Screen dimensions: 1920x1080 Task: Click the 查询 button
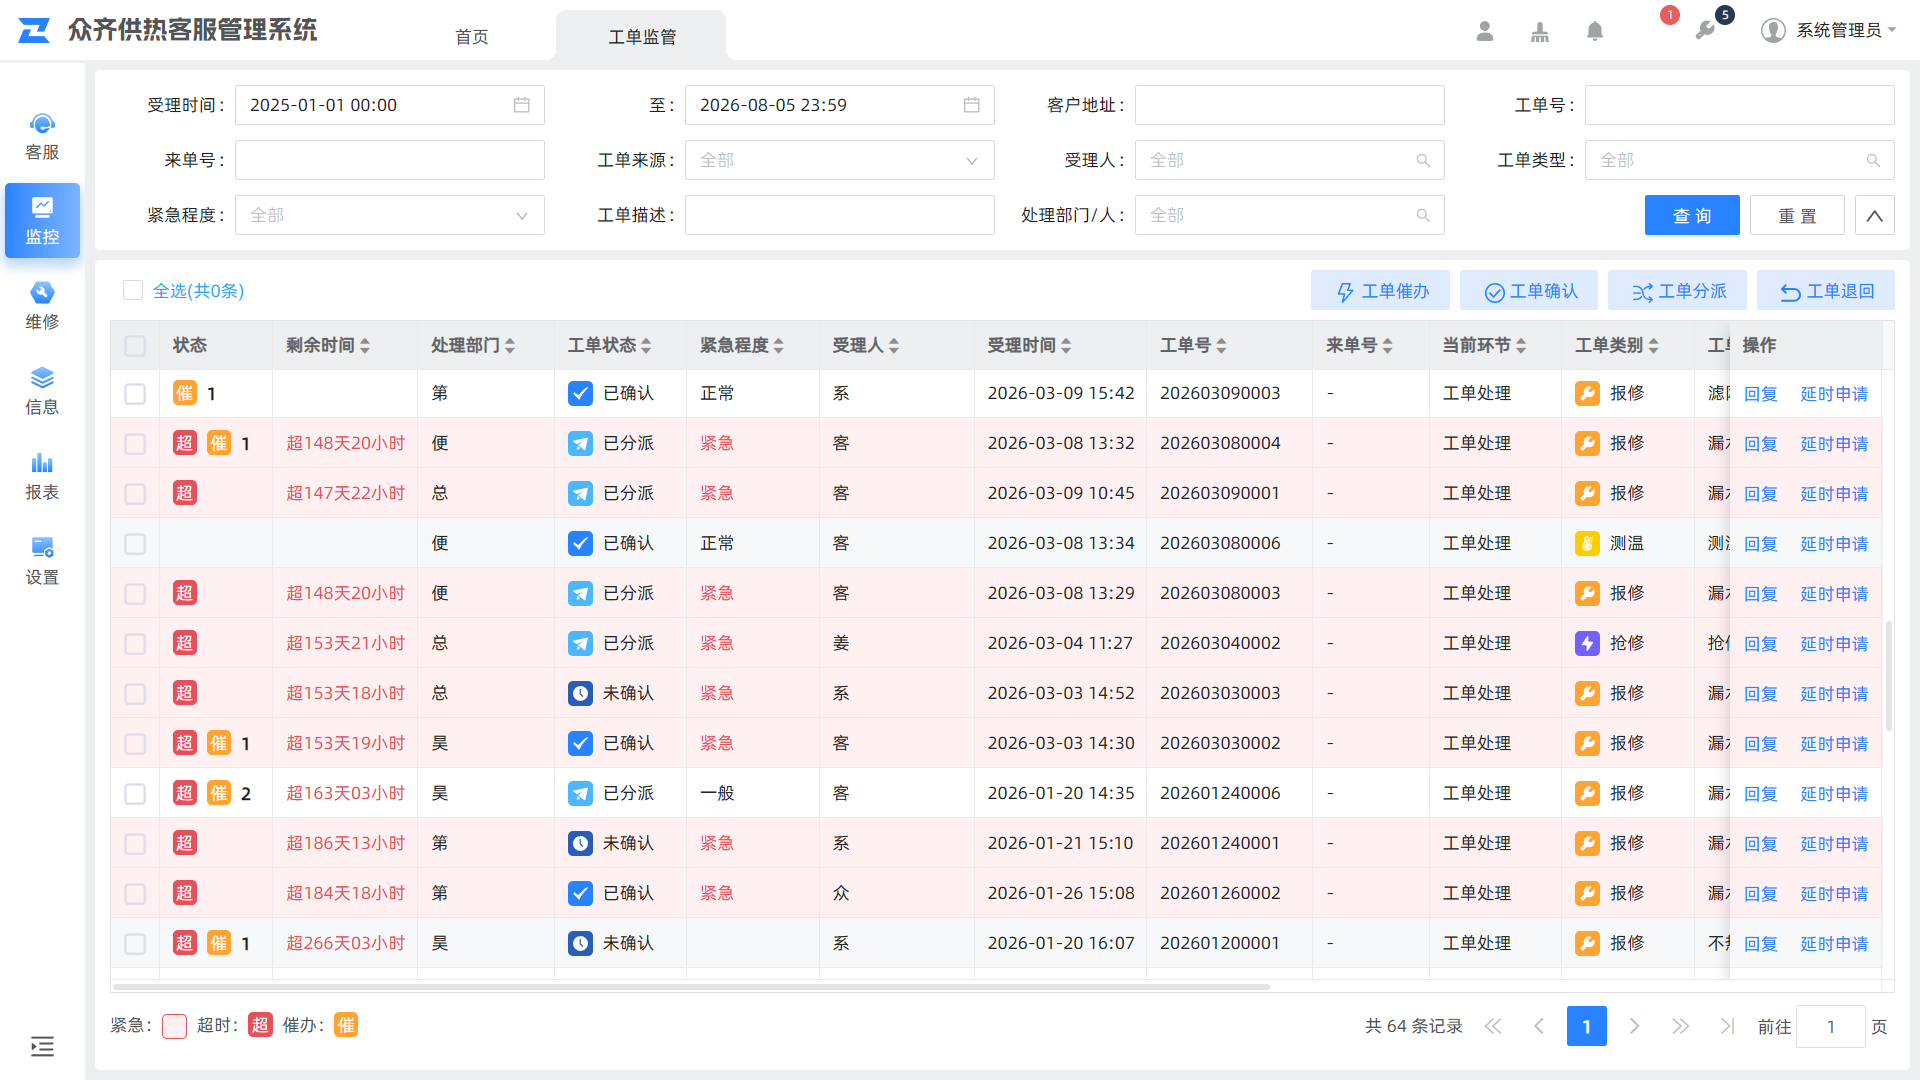(1692, 215)
